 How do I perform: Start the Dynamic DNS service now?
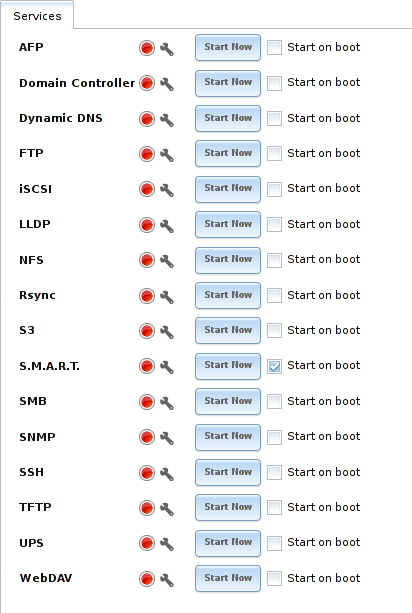pyautogui.click(x=228, y=118)
